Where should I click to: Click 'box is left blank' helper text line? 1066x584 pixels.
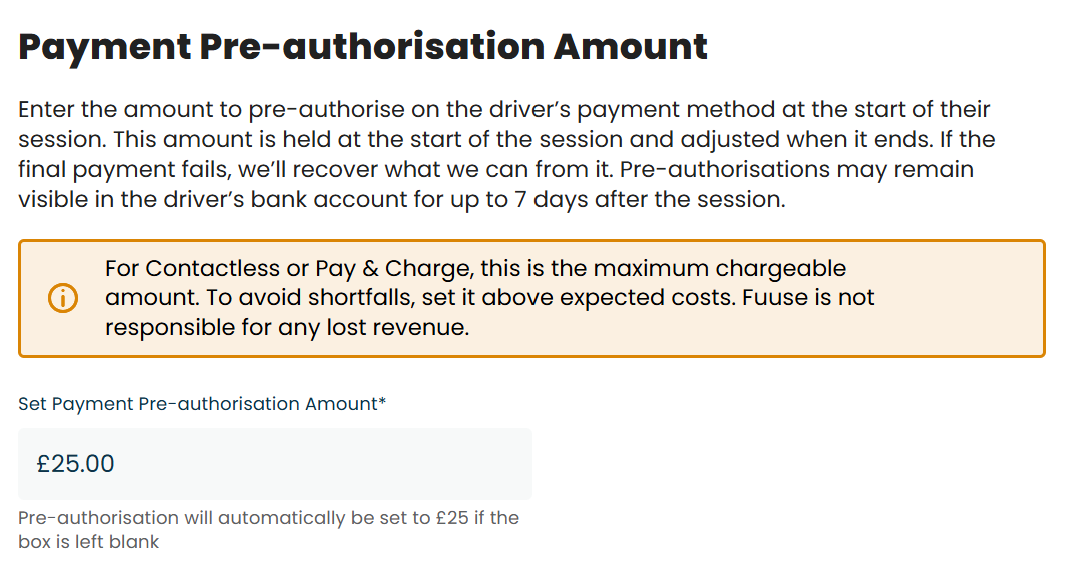pyautogui.click(x=89, y=542)
